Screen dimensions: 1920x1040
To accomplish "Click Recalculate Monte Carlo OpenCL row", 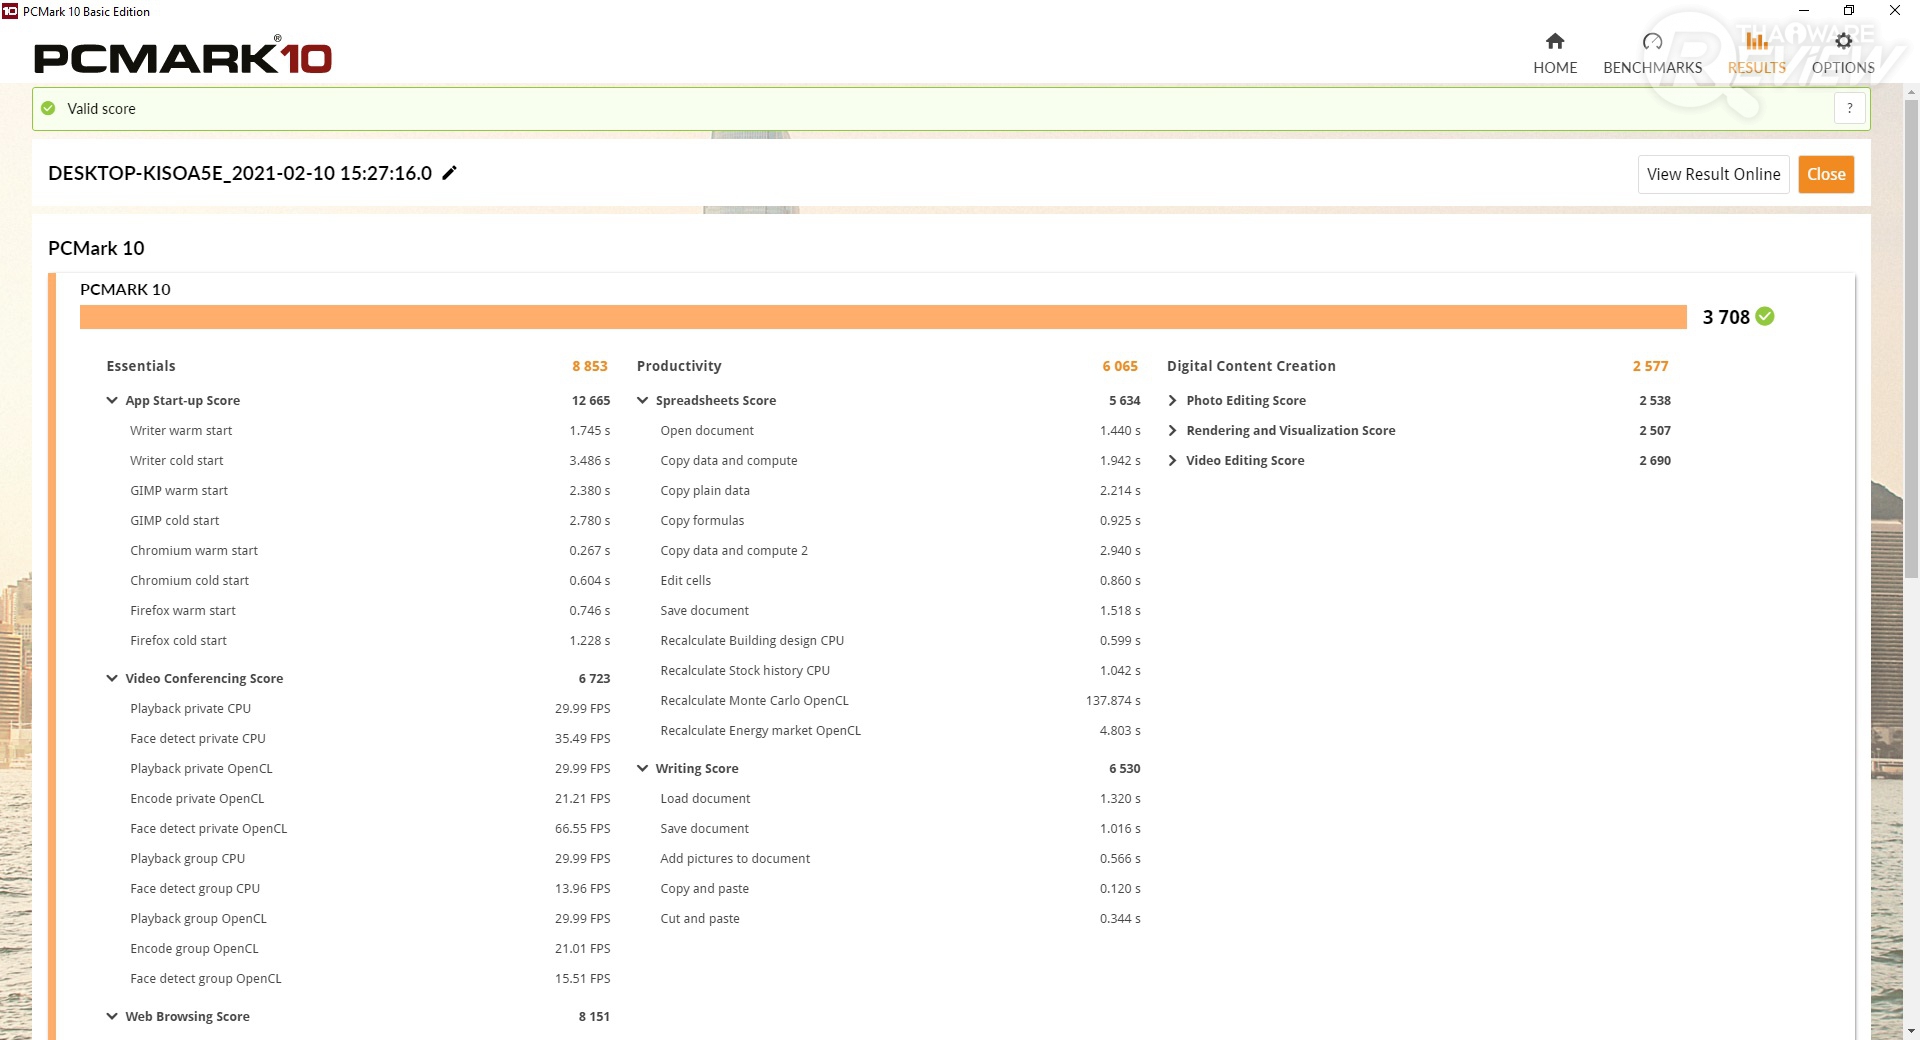I will point(900,700).
